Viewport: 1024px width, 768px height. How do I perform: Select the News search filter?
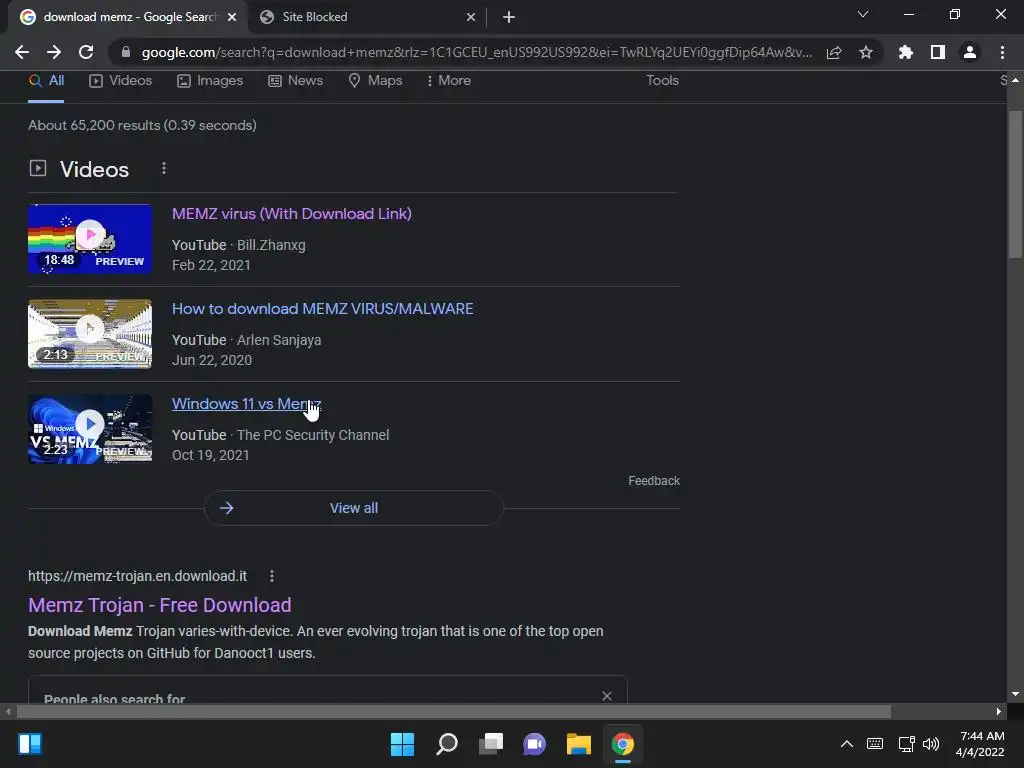(x=296, y=81)
